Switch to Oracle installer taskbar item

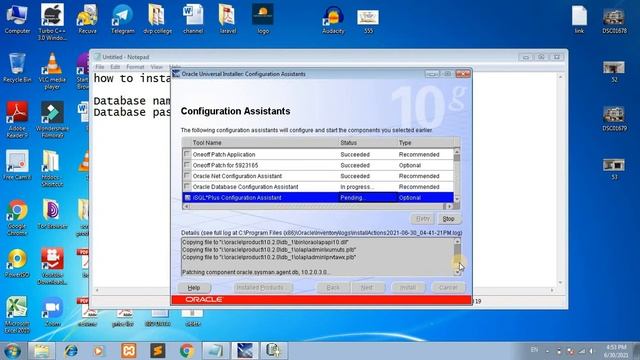click(x=245, y=351)
